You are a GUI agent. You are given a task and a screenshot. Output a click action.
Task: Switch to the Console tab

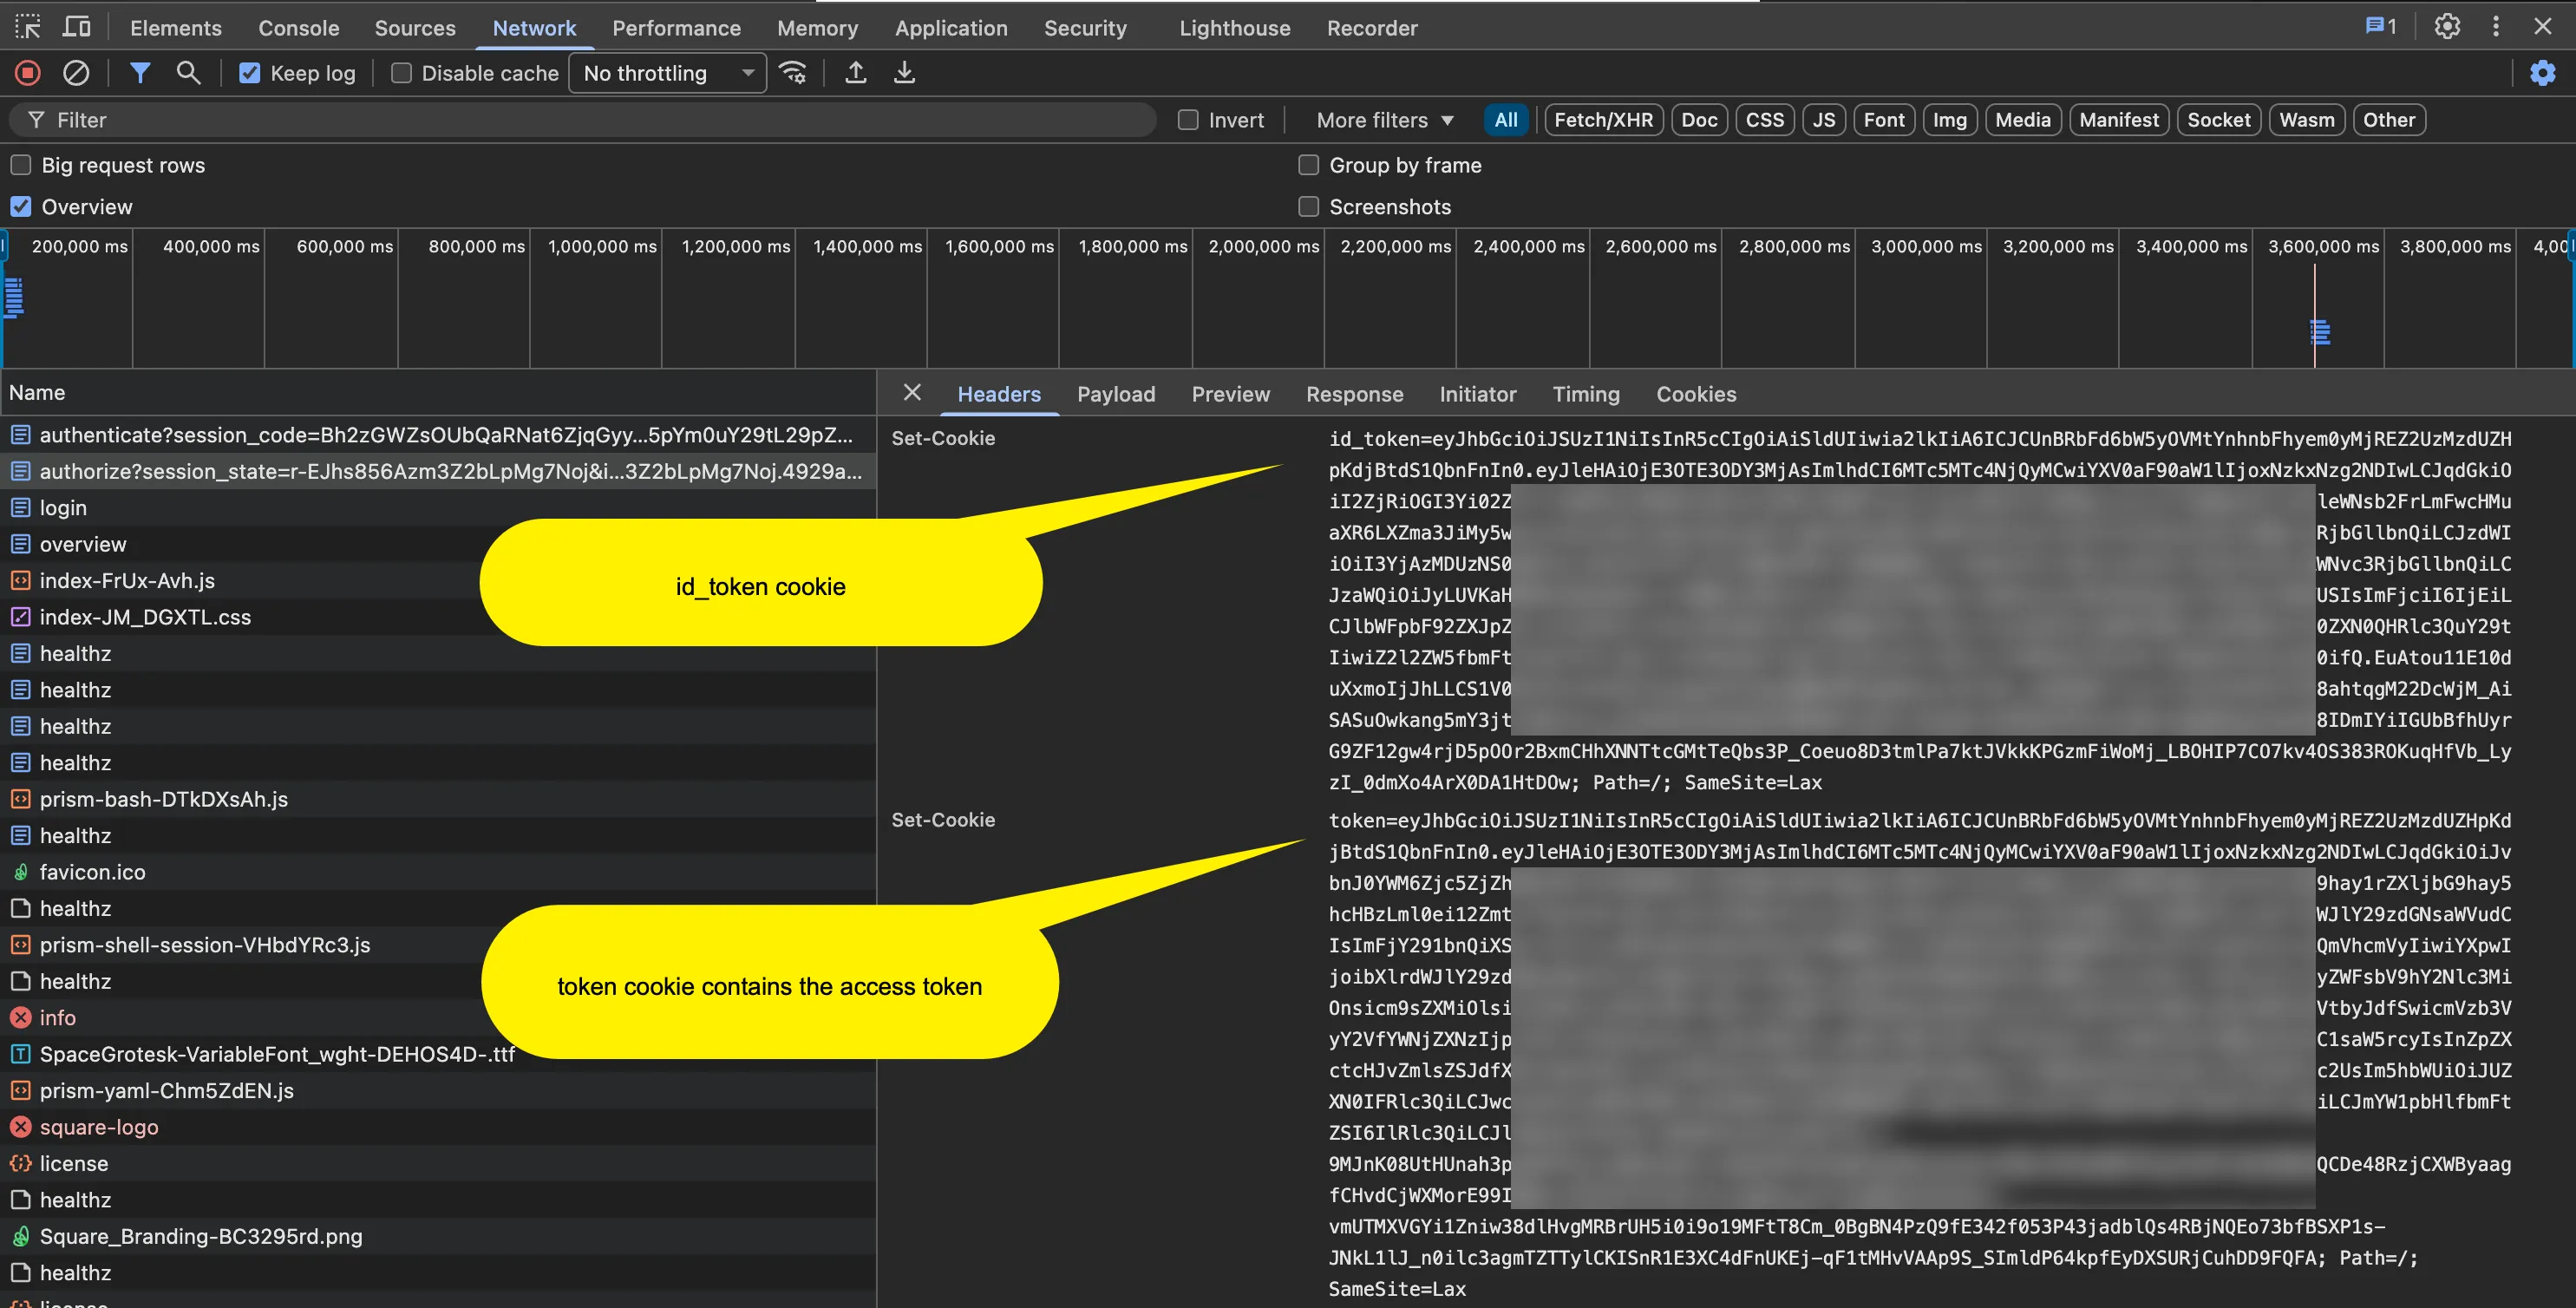[299, 28]
